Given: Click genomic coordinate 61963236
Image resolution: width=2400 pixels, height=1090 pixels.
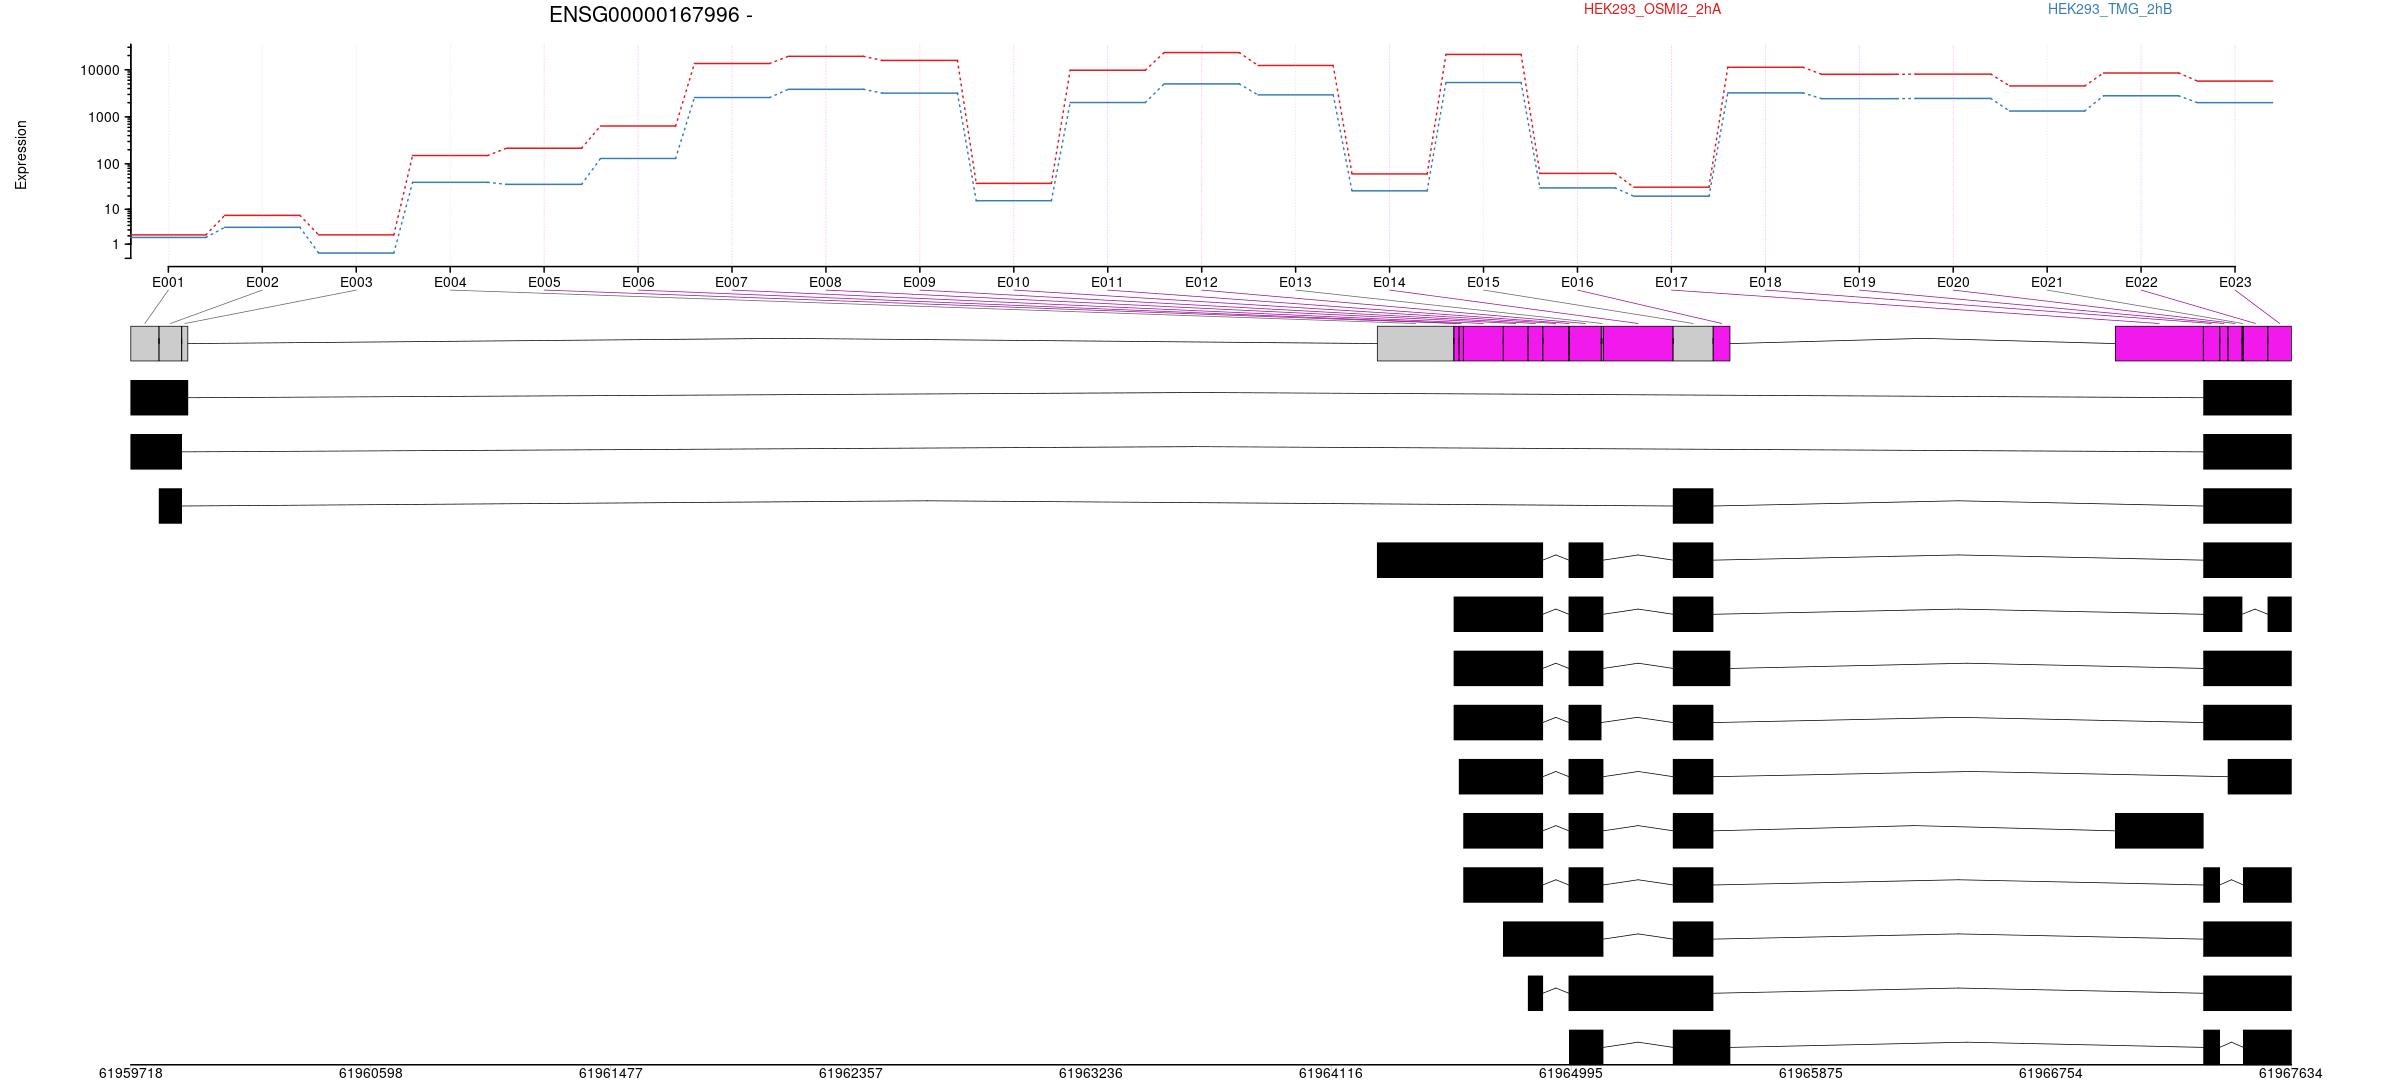Looking at the screenshot, I should click(x=1090, y=1073).
